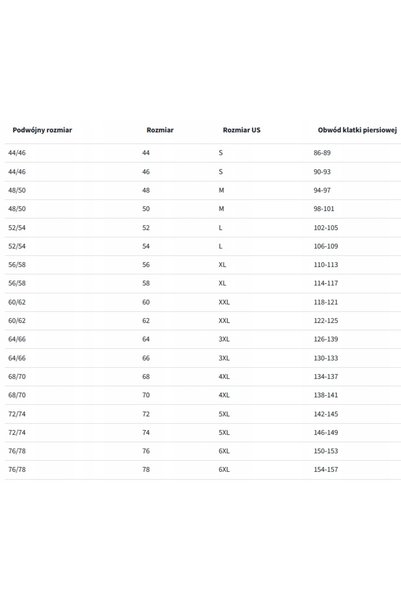This screenshot has height=601, width=401.
Task: Click the Podwójny rozmiar column header
Action: pyautogui.click(x=42, y=130)
